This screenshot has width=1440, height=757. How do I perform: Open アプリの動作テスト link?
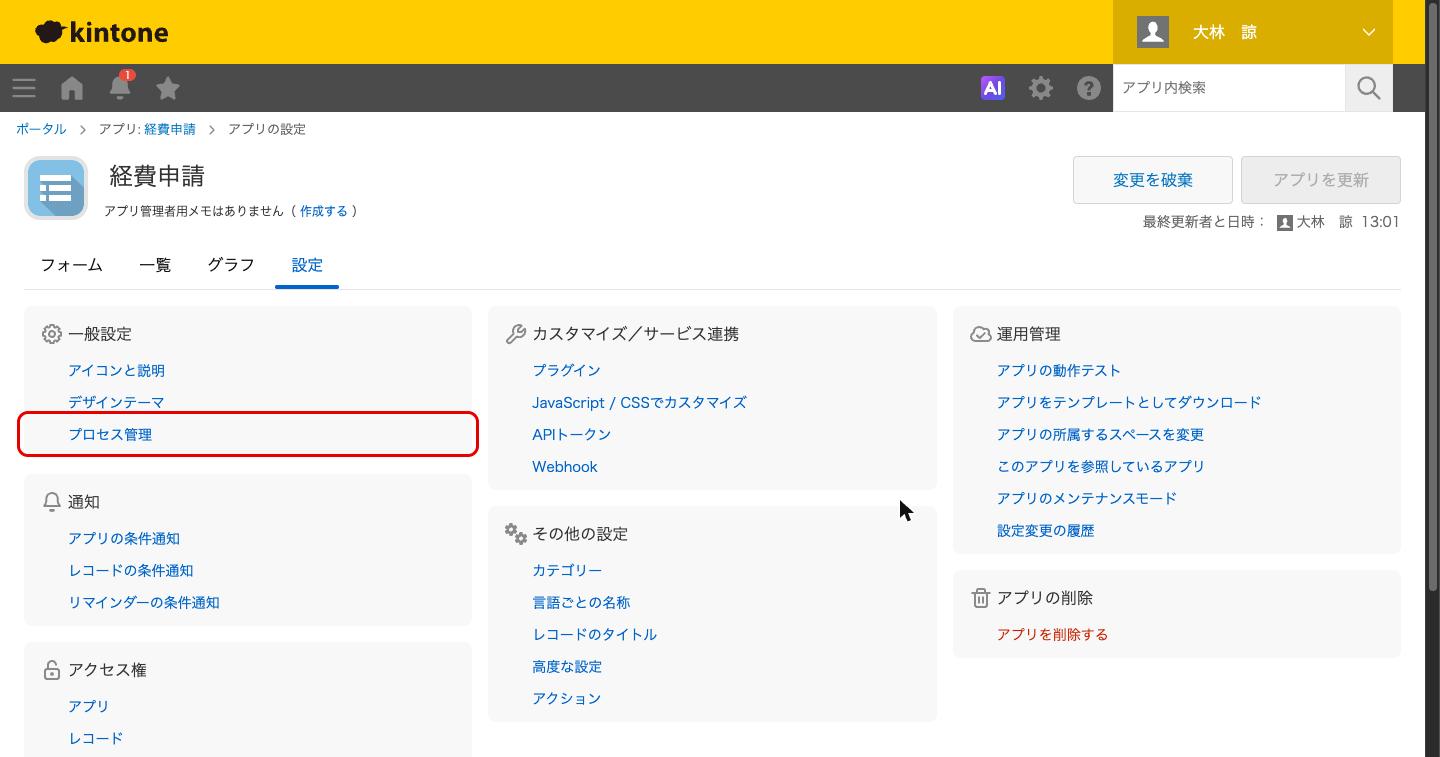(1059, 370)
